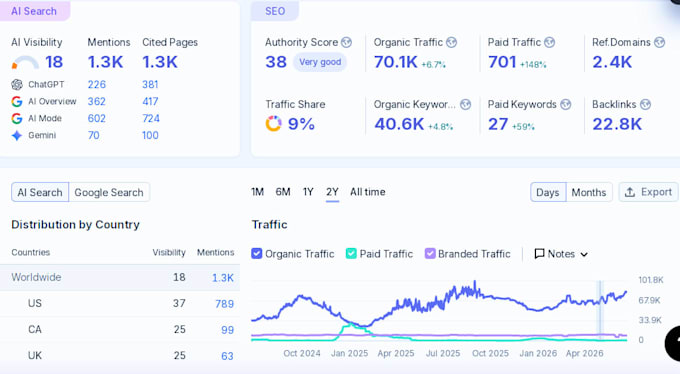The height and width of the screenshot is (374, 680).
Task: Select the Google Search tab
Action: click(x=109, y=192)
